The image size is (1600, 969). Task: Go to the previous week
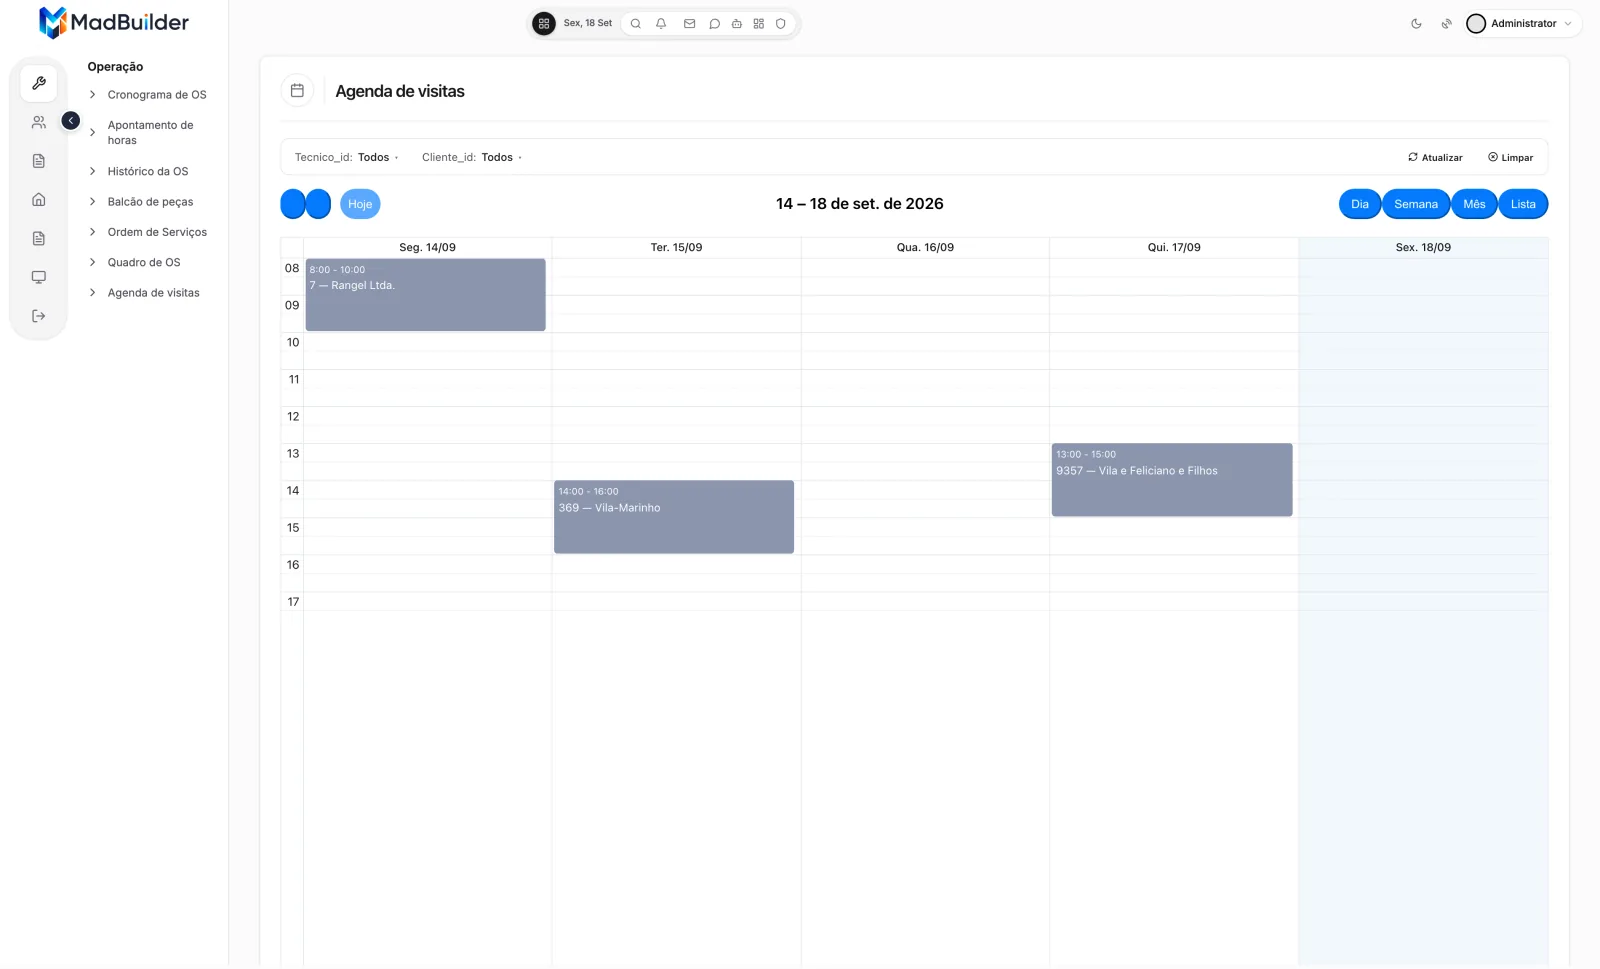pyautogui.click(x=293, y=204)
